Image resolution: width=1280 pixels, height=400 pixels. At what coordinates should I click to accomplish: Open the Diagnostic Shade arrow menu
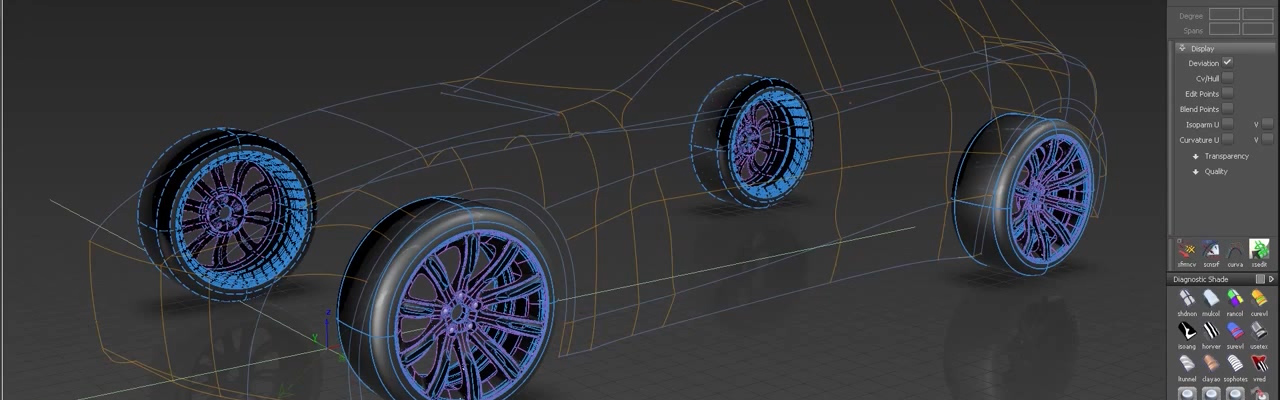pyautogui.click(x=1271, y=279)
